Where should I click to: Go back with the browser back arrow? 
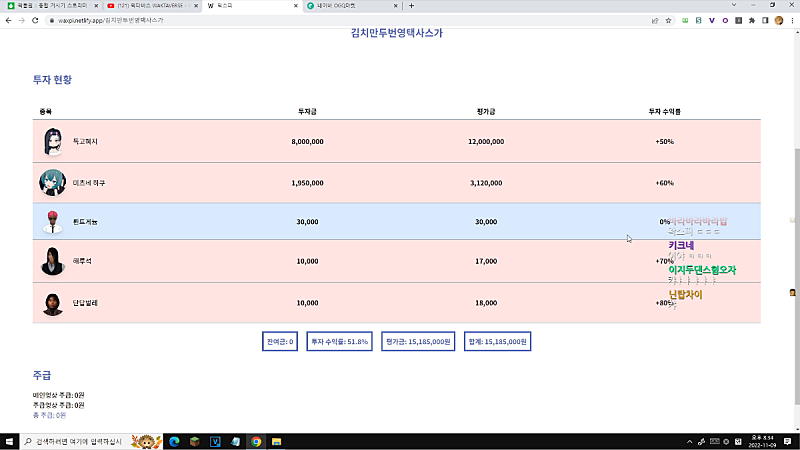click(8, 20)
